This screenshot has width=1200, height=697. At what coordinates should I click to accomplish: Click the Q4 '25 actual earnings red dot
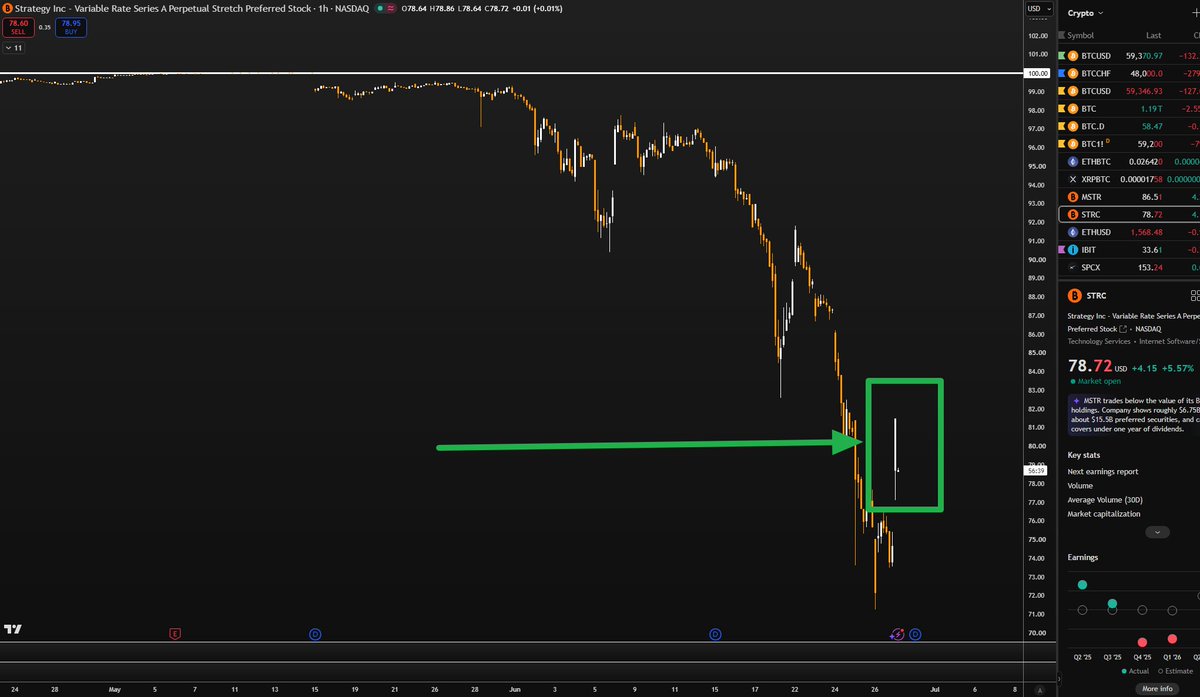[1142, 642]
